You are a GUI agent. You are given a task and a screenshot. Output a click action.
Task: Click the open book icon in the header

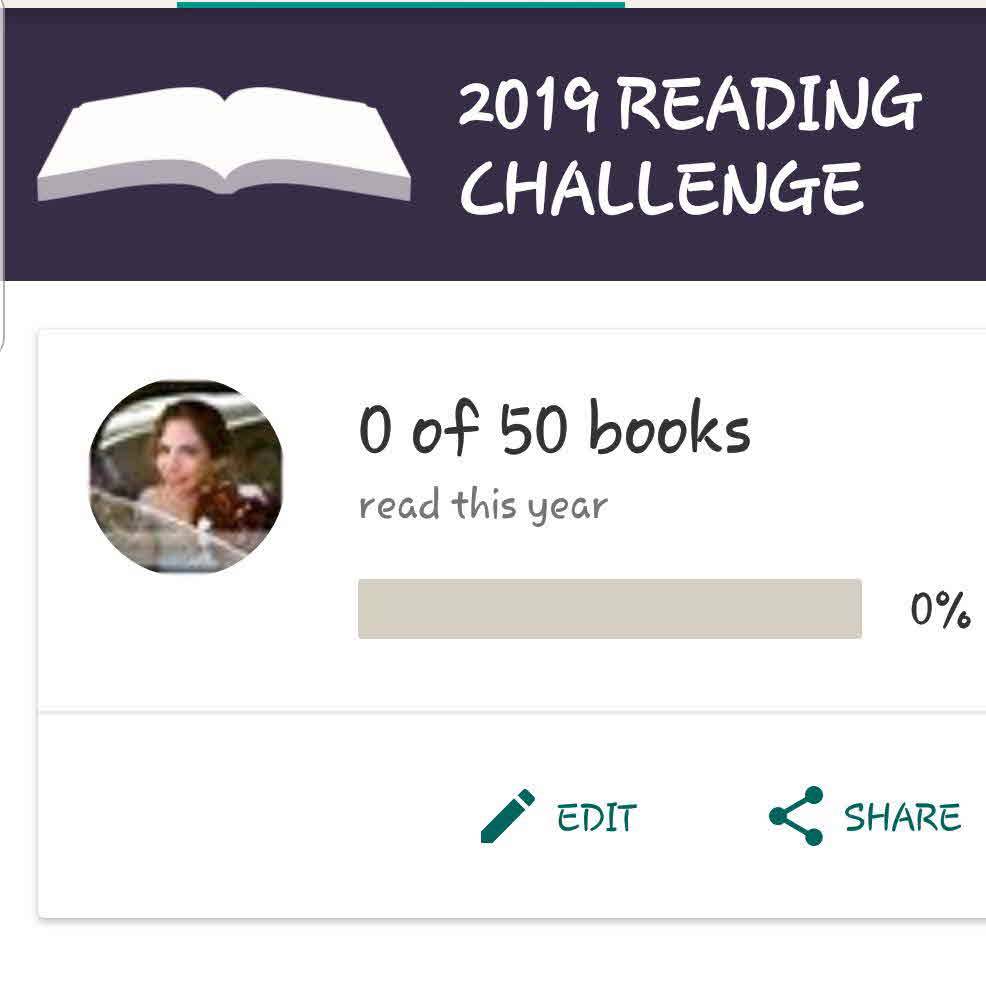click(x=224, y=143)
